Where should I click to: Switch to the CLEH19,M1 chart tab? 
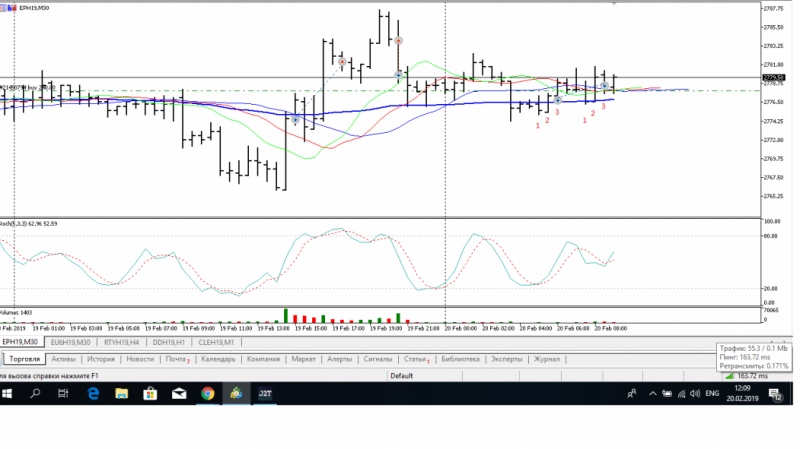(216, 342)
